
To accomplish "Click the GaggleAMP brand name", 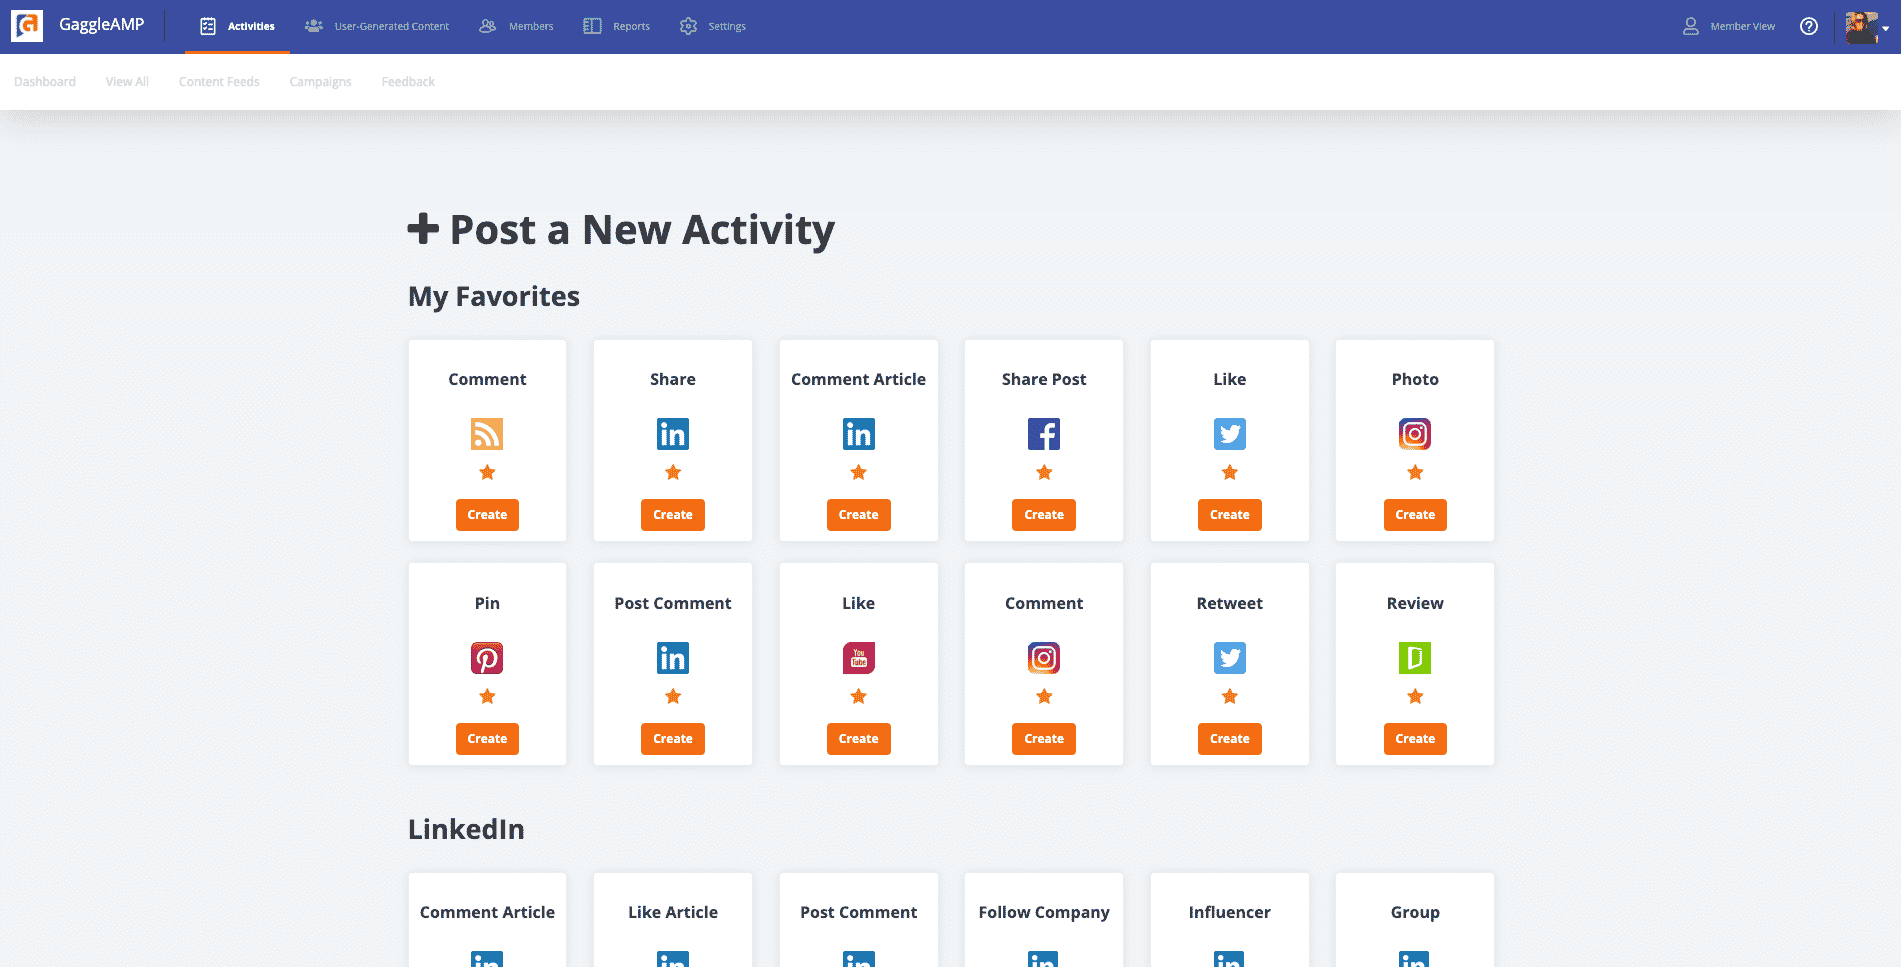I will [101, 25].
